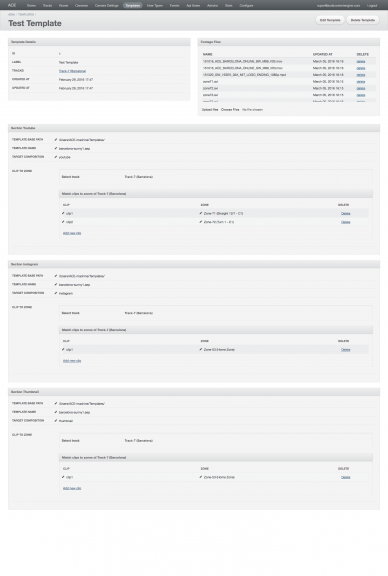388x576 pixels.
Task: Edit Zone 72 Turn assignment in Youtube section
Action: (201, 222)
